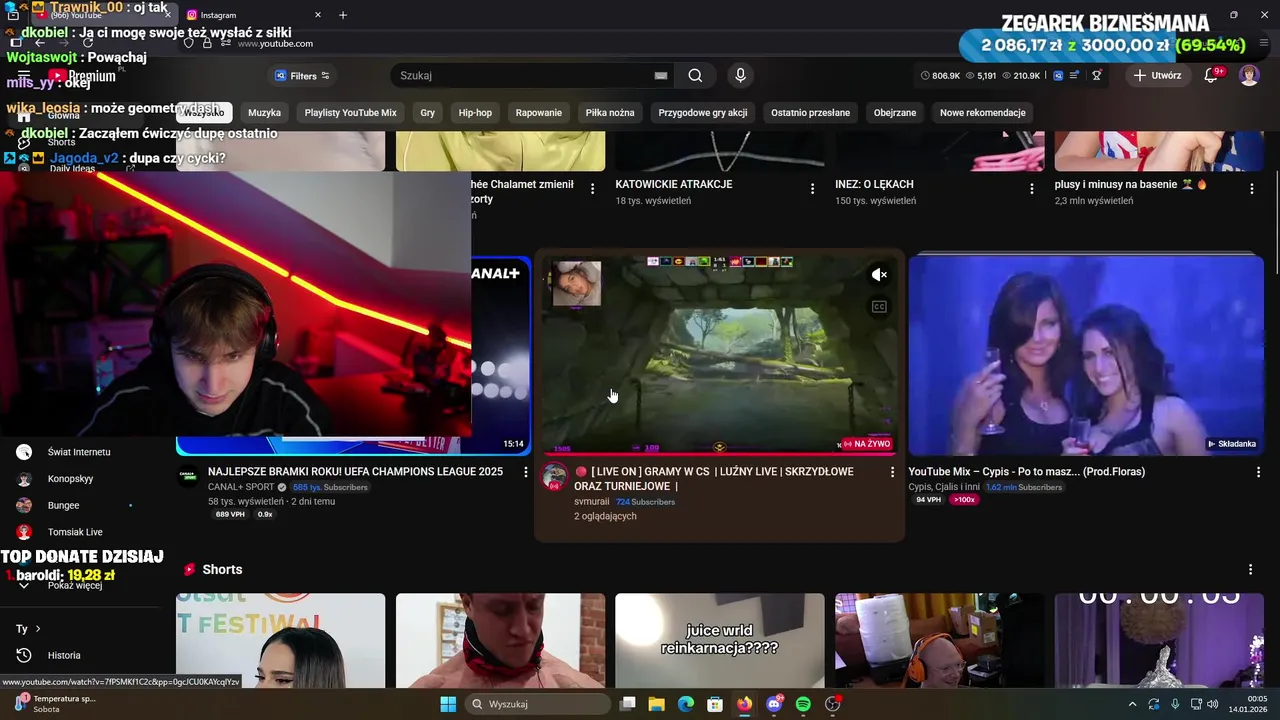Image resolution: width=1280 pixels, height=720 pixels.
Task: Select Przygodowe gry akcji chip
Action: [x=703, y=113]
